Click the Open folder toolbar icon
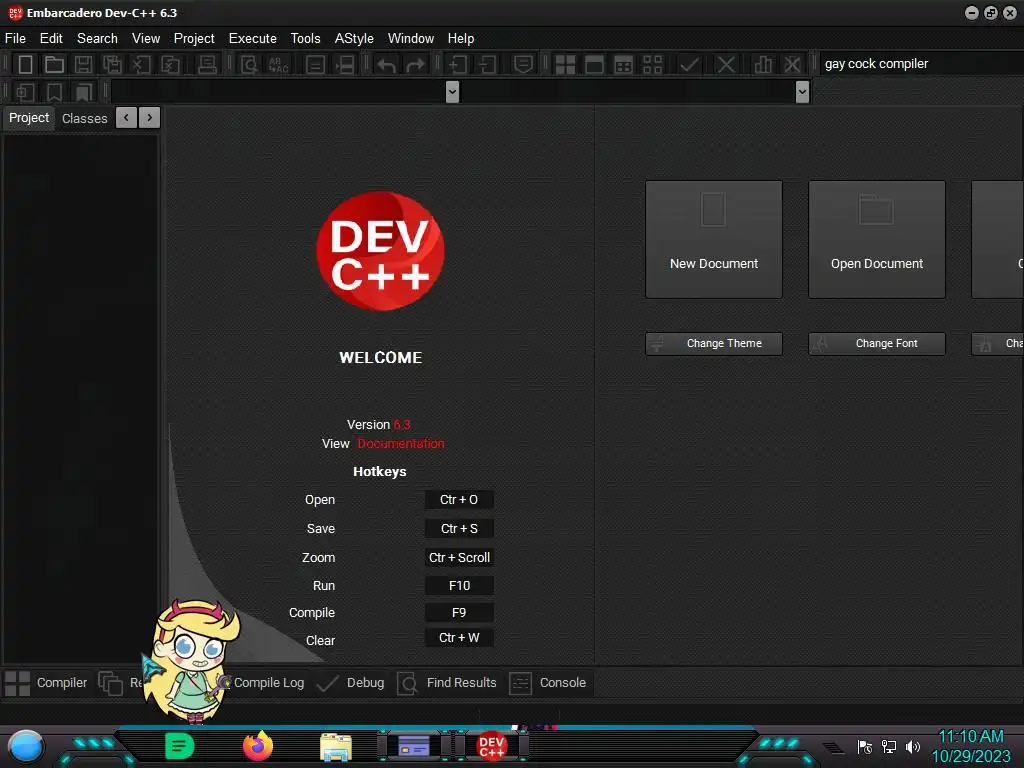The width and height of the screenshot is (1024, 768). click(x=54, y=65)
